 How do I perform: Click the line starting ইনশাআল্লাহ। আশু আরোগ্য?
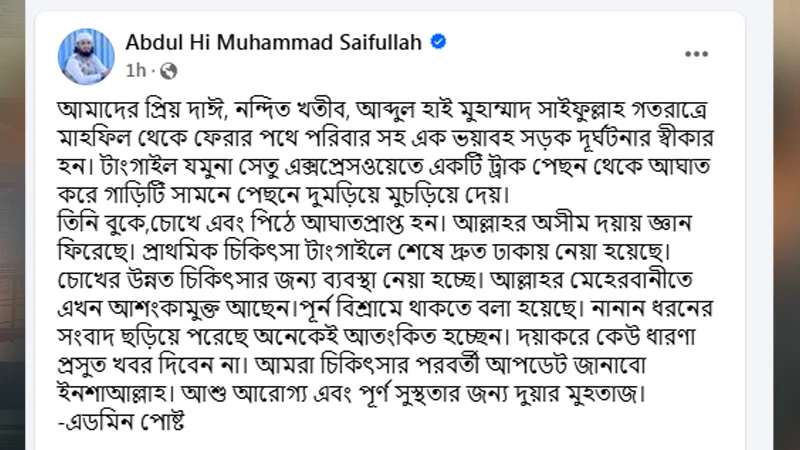tap(352, 394)
